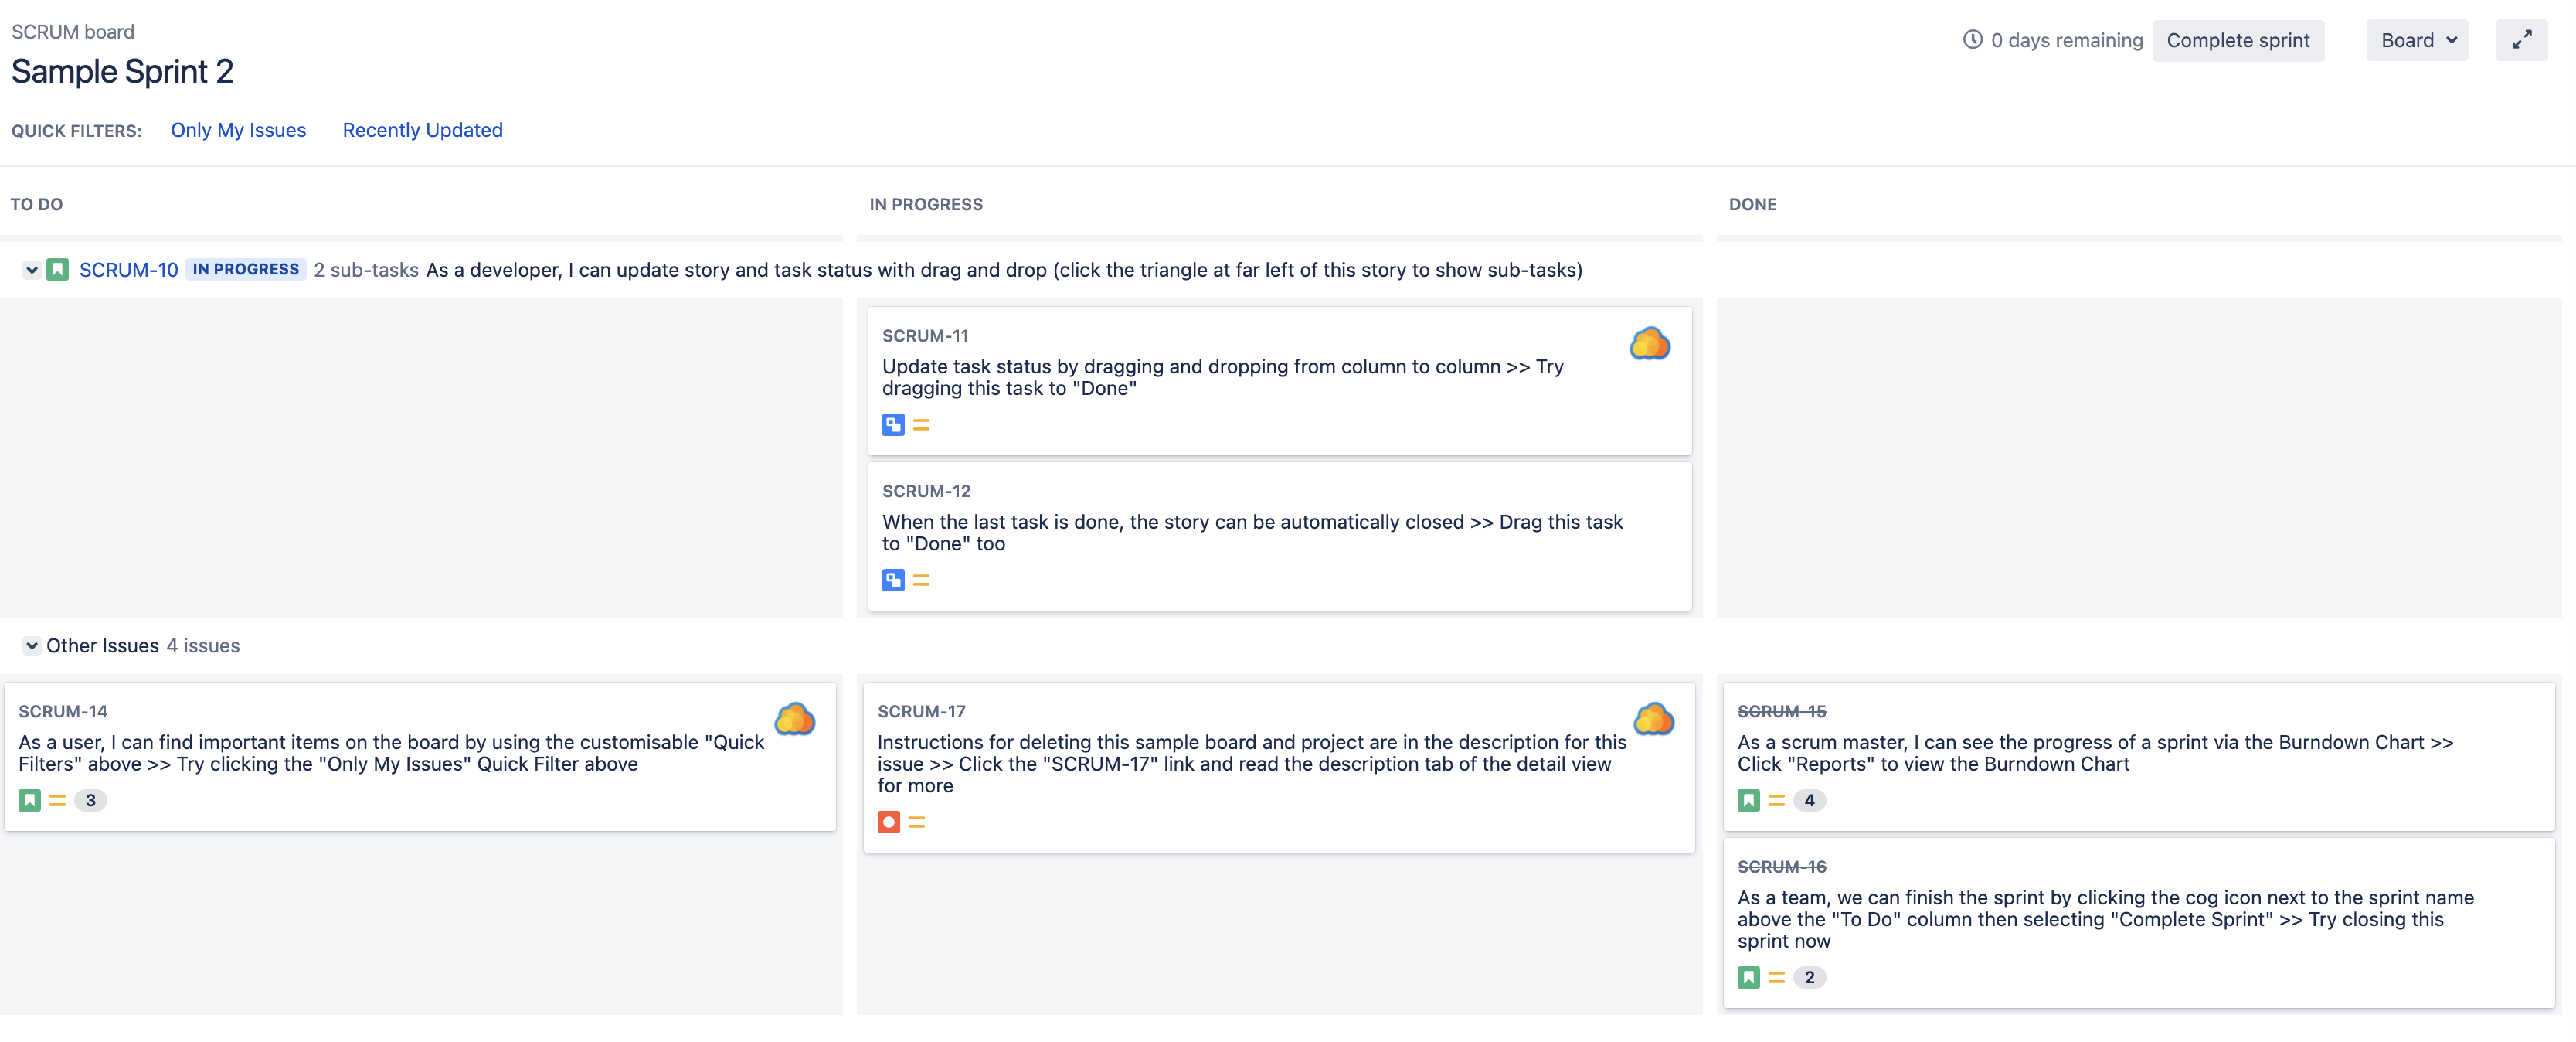Image resolution: width=2576 pixels, height=1042 pixels.
Task: Click the assignee avatar on SCRUM-11 card
Action: tap(1649, 344)
